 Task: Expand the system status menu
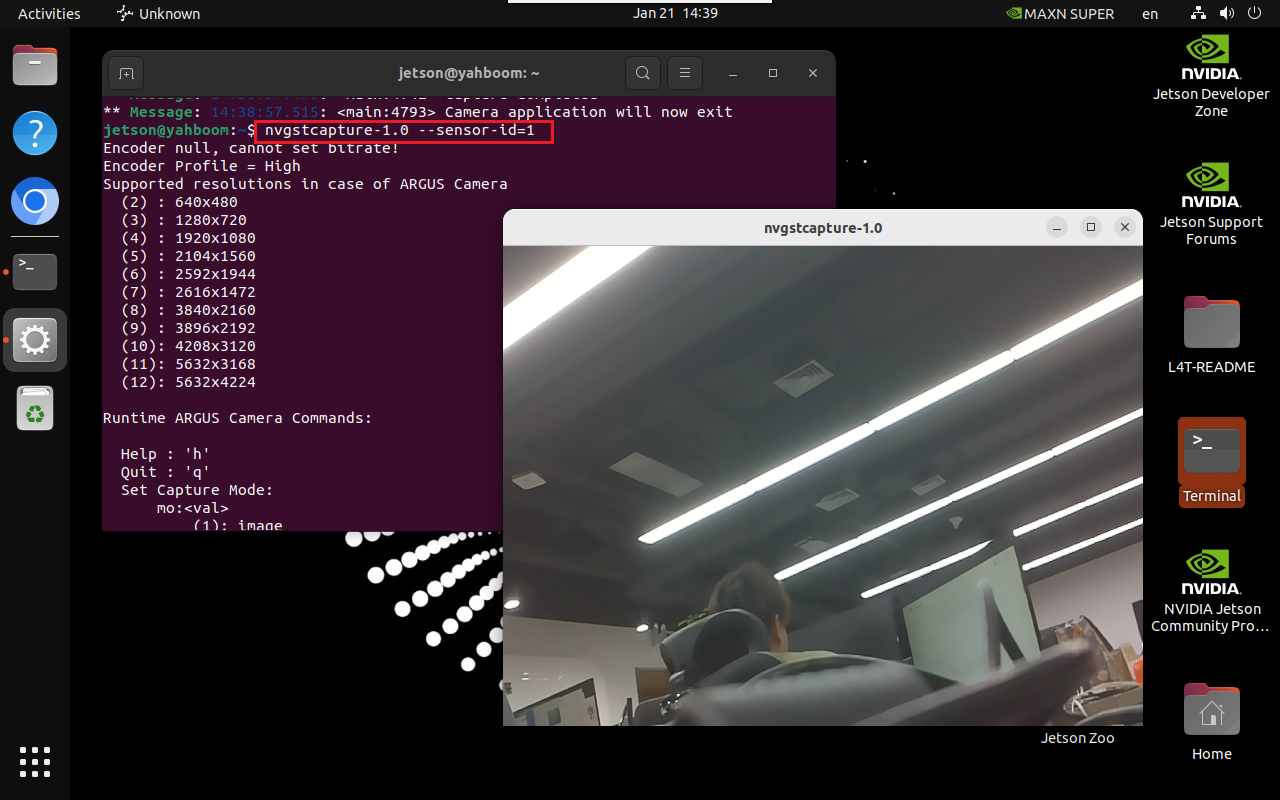click(1225, 14)
